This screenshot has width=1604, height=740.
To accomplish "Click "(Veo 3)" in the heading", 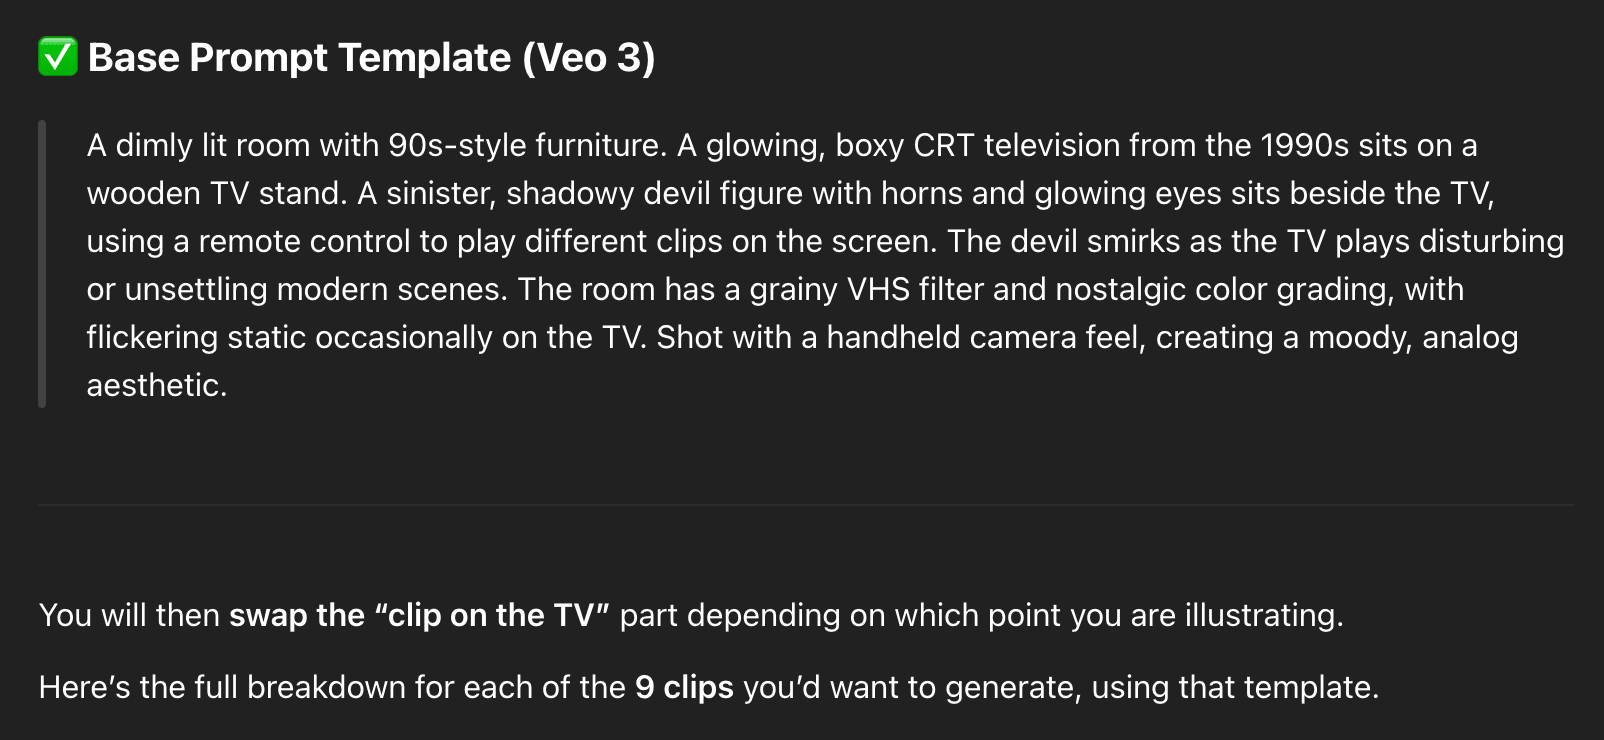I will pyautogui.click(x=589, y=58).
